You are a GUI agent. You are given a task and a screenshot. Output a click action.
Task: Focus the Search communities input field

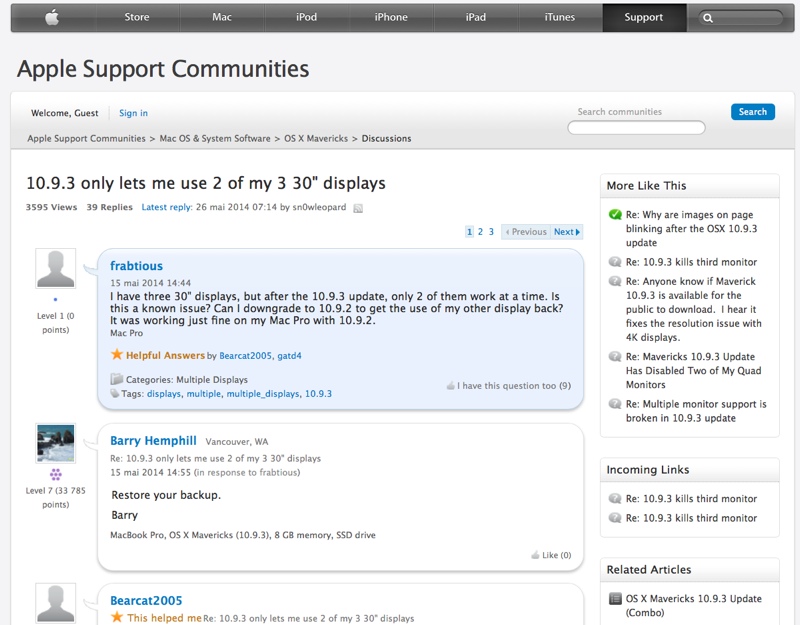636,128
